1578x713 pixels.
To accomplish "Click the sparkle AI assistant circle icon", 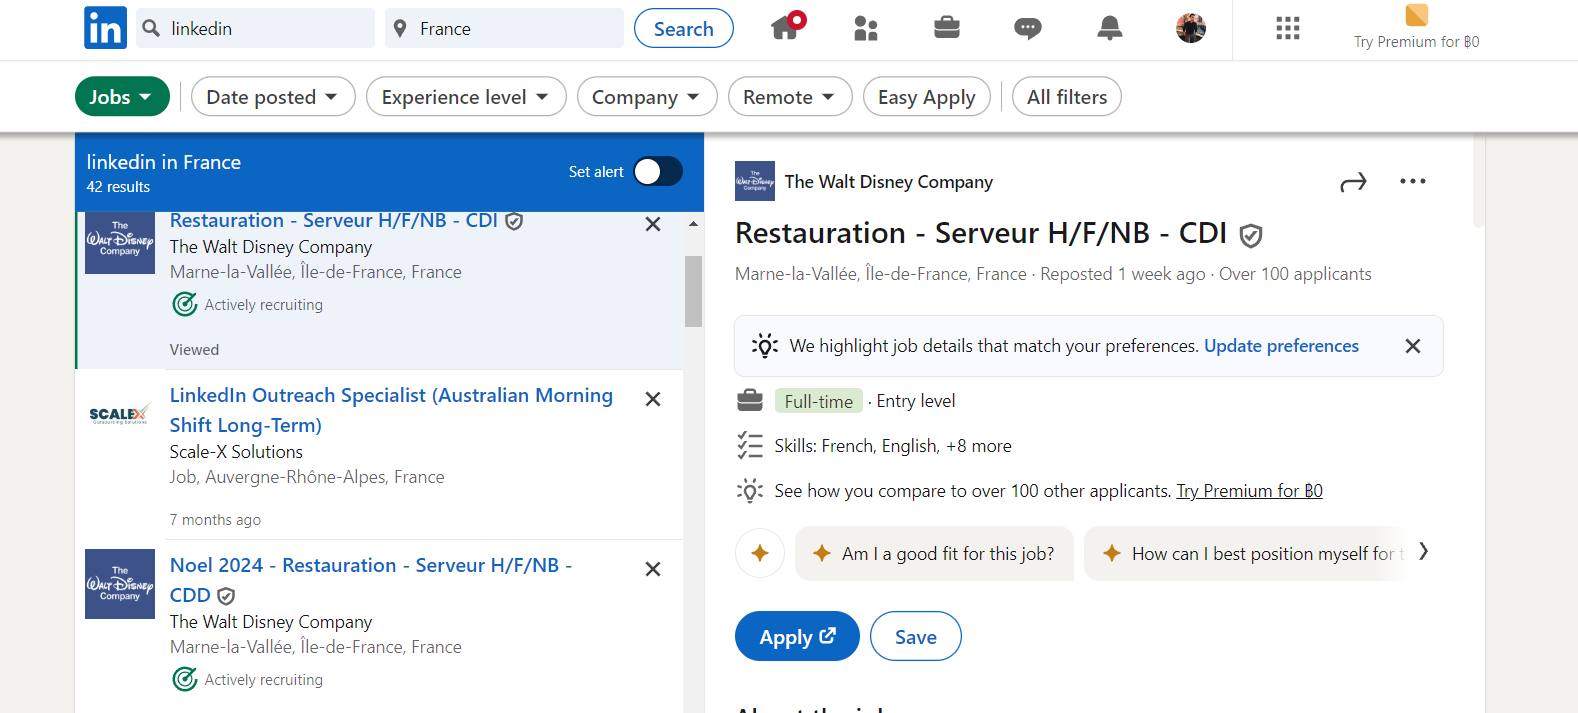I will point(760,553).
